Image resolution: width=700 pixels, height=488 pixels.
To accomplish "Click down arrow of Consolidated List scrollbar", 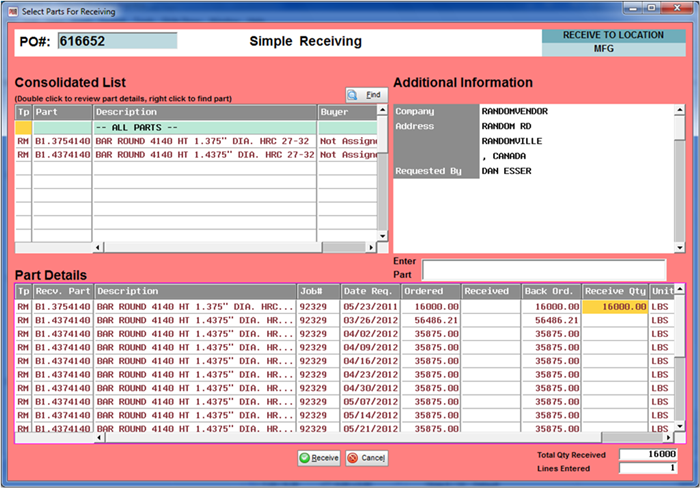I will point(383,236).
